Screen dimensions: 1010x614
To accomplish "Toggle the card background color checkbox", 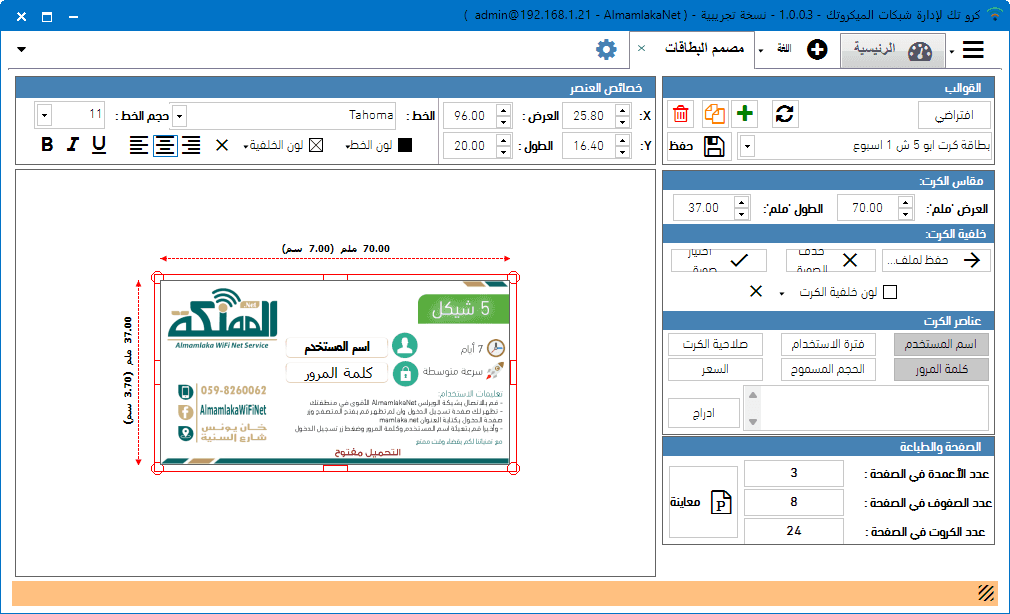I will pos(890,292).
